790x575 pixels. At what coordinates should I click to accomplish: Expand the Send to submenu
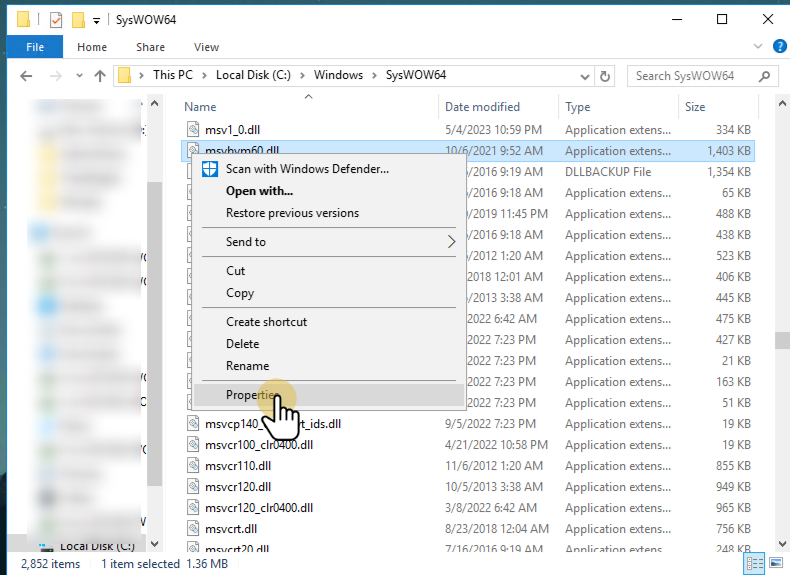329,242
